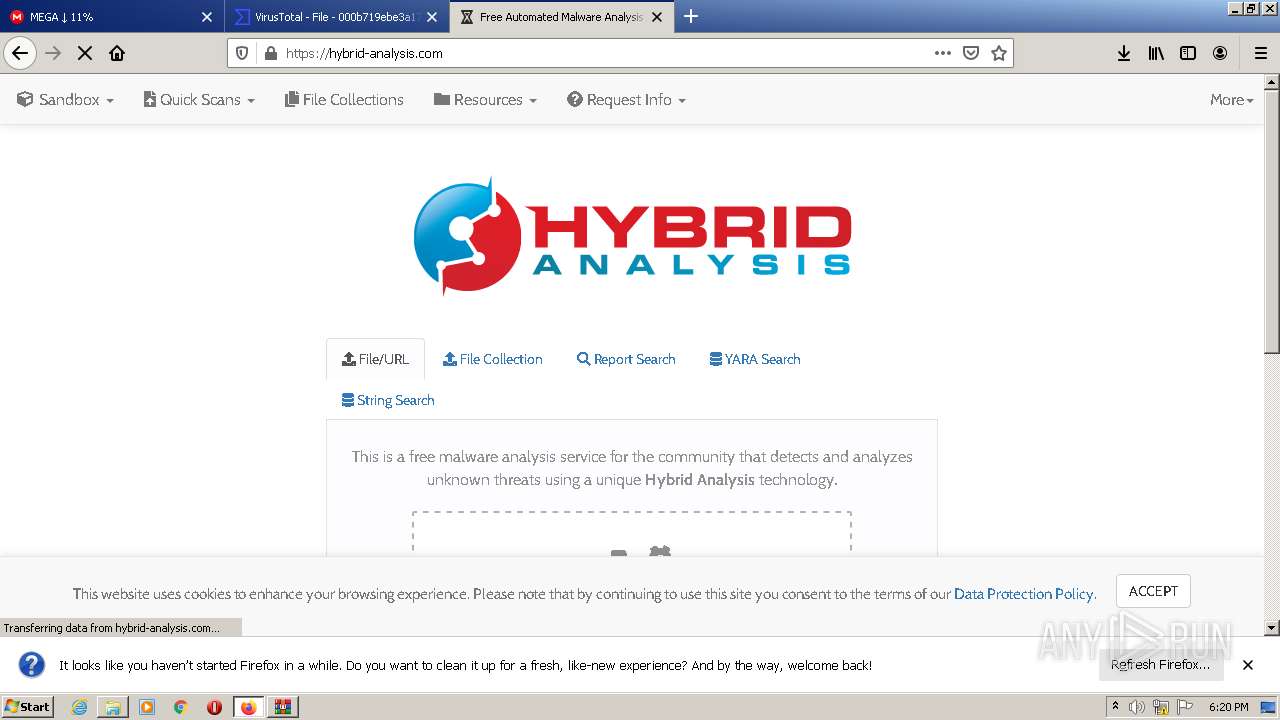1280x720 pixels.
Task: Save page to Pocket icon
Action: pos(971,53)
